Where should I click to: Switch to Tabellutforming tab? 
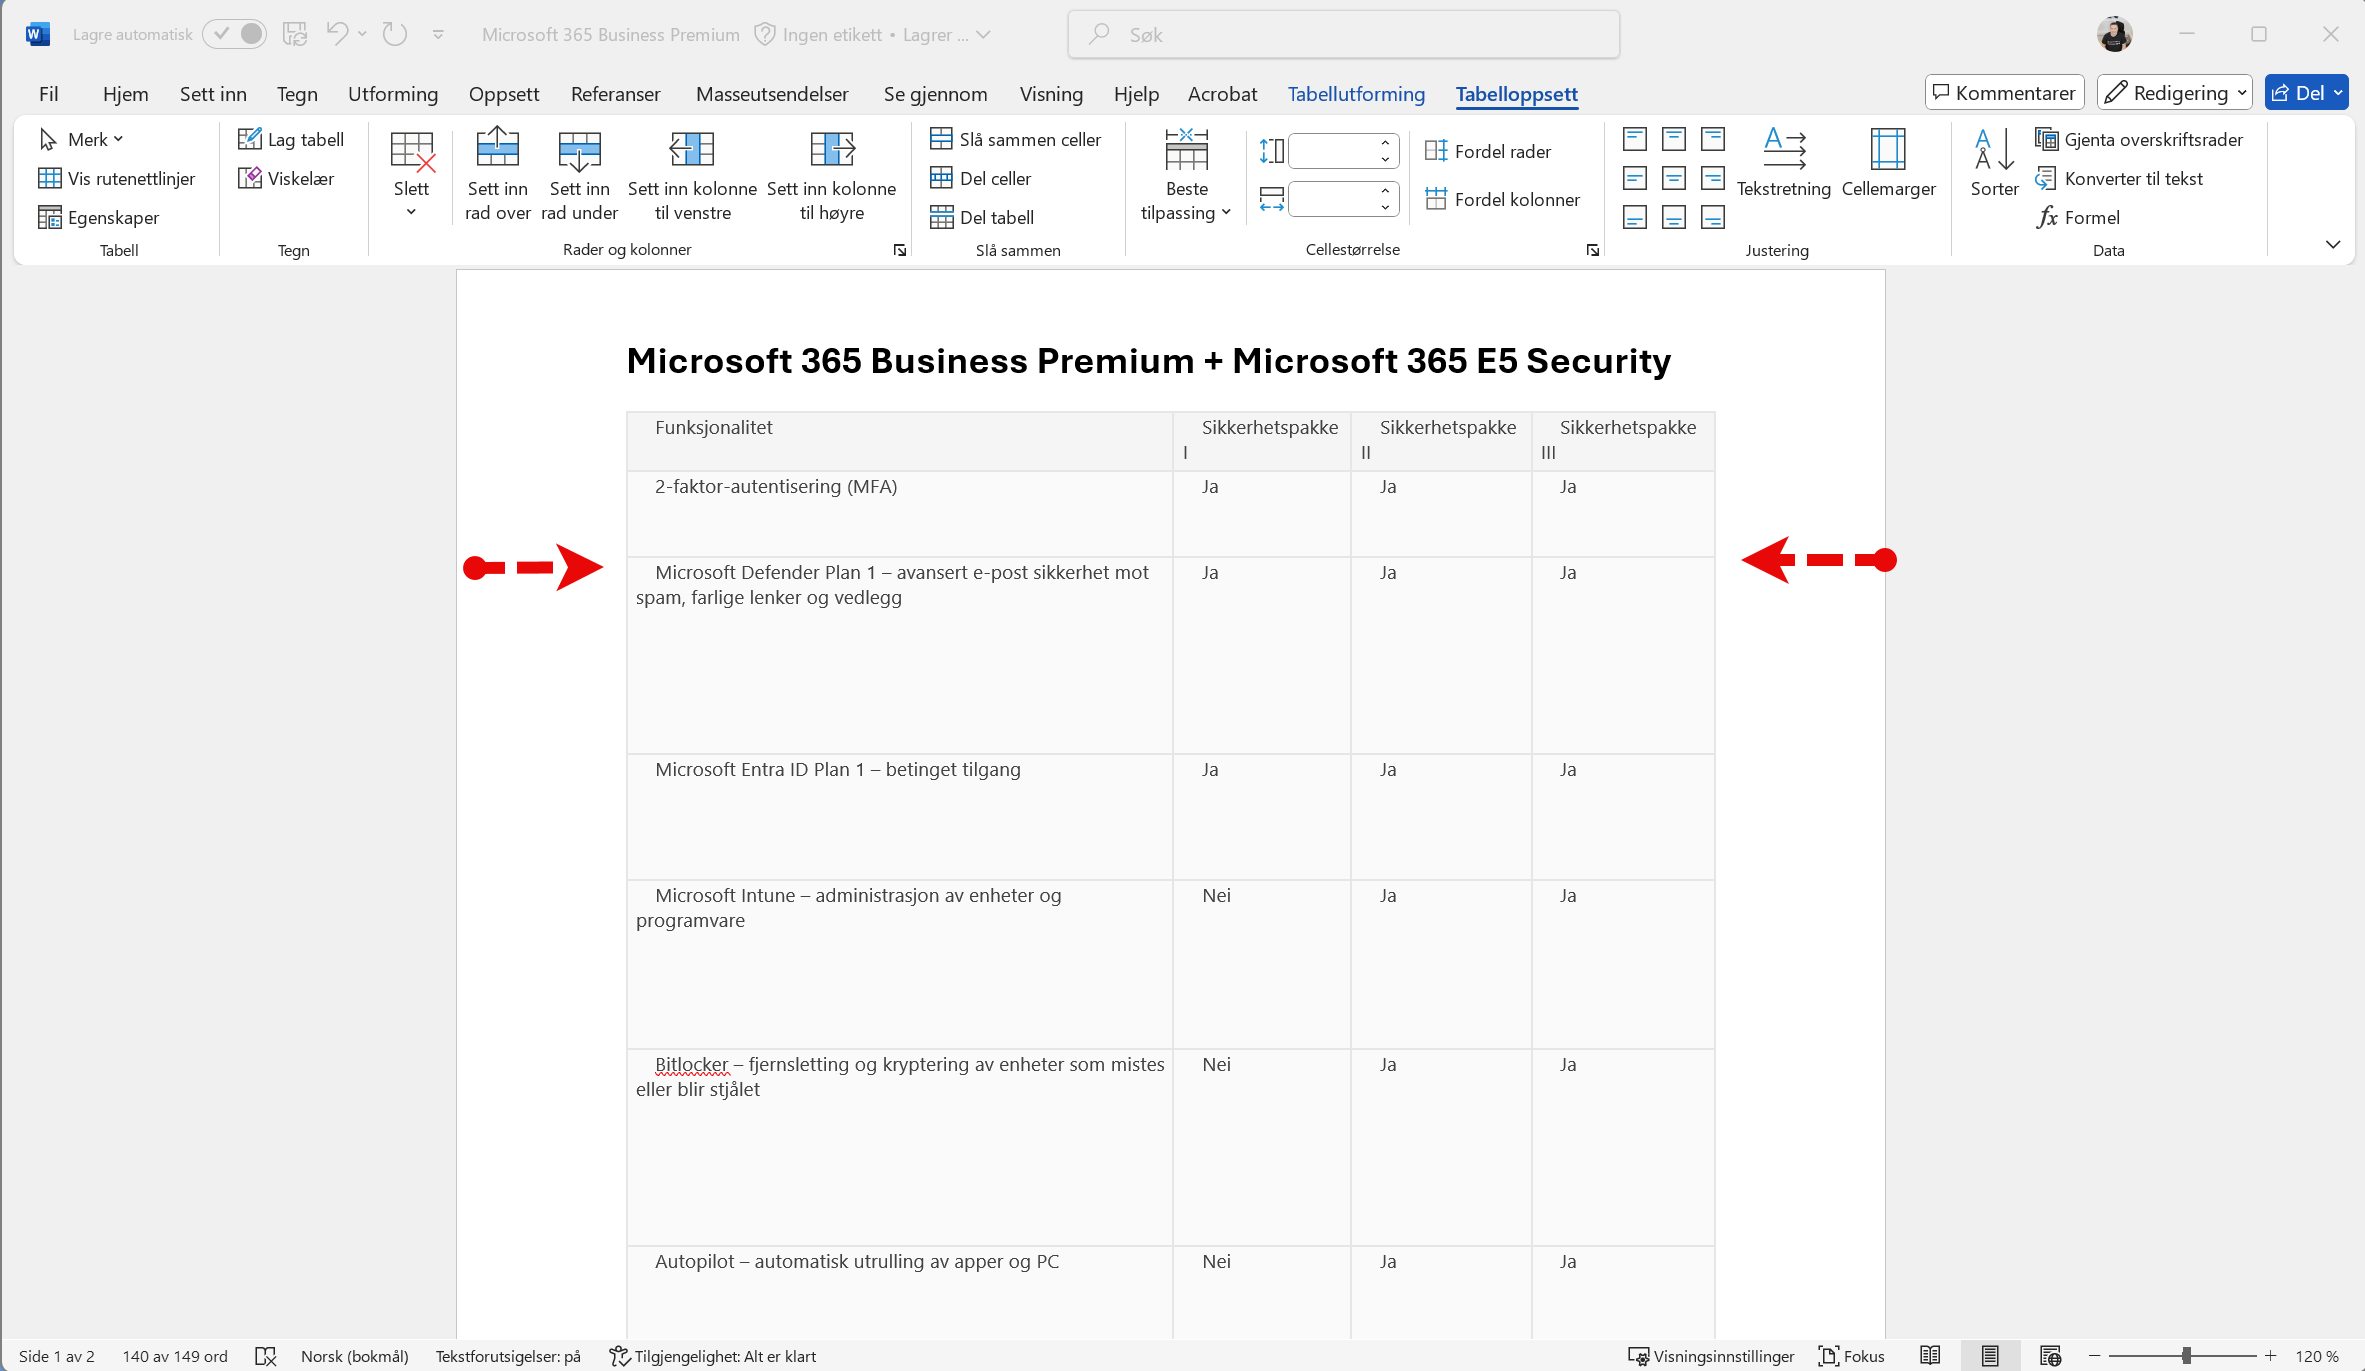coord(1356,93)
